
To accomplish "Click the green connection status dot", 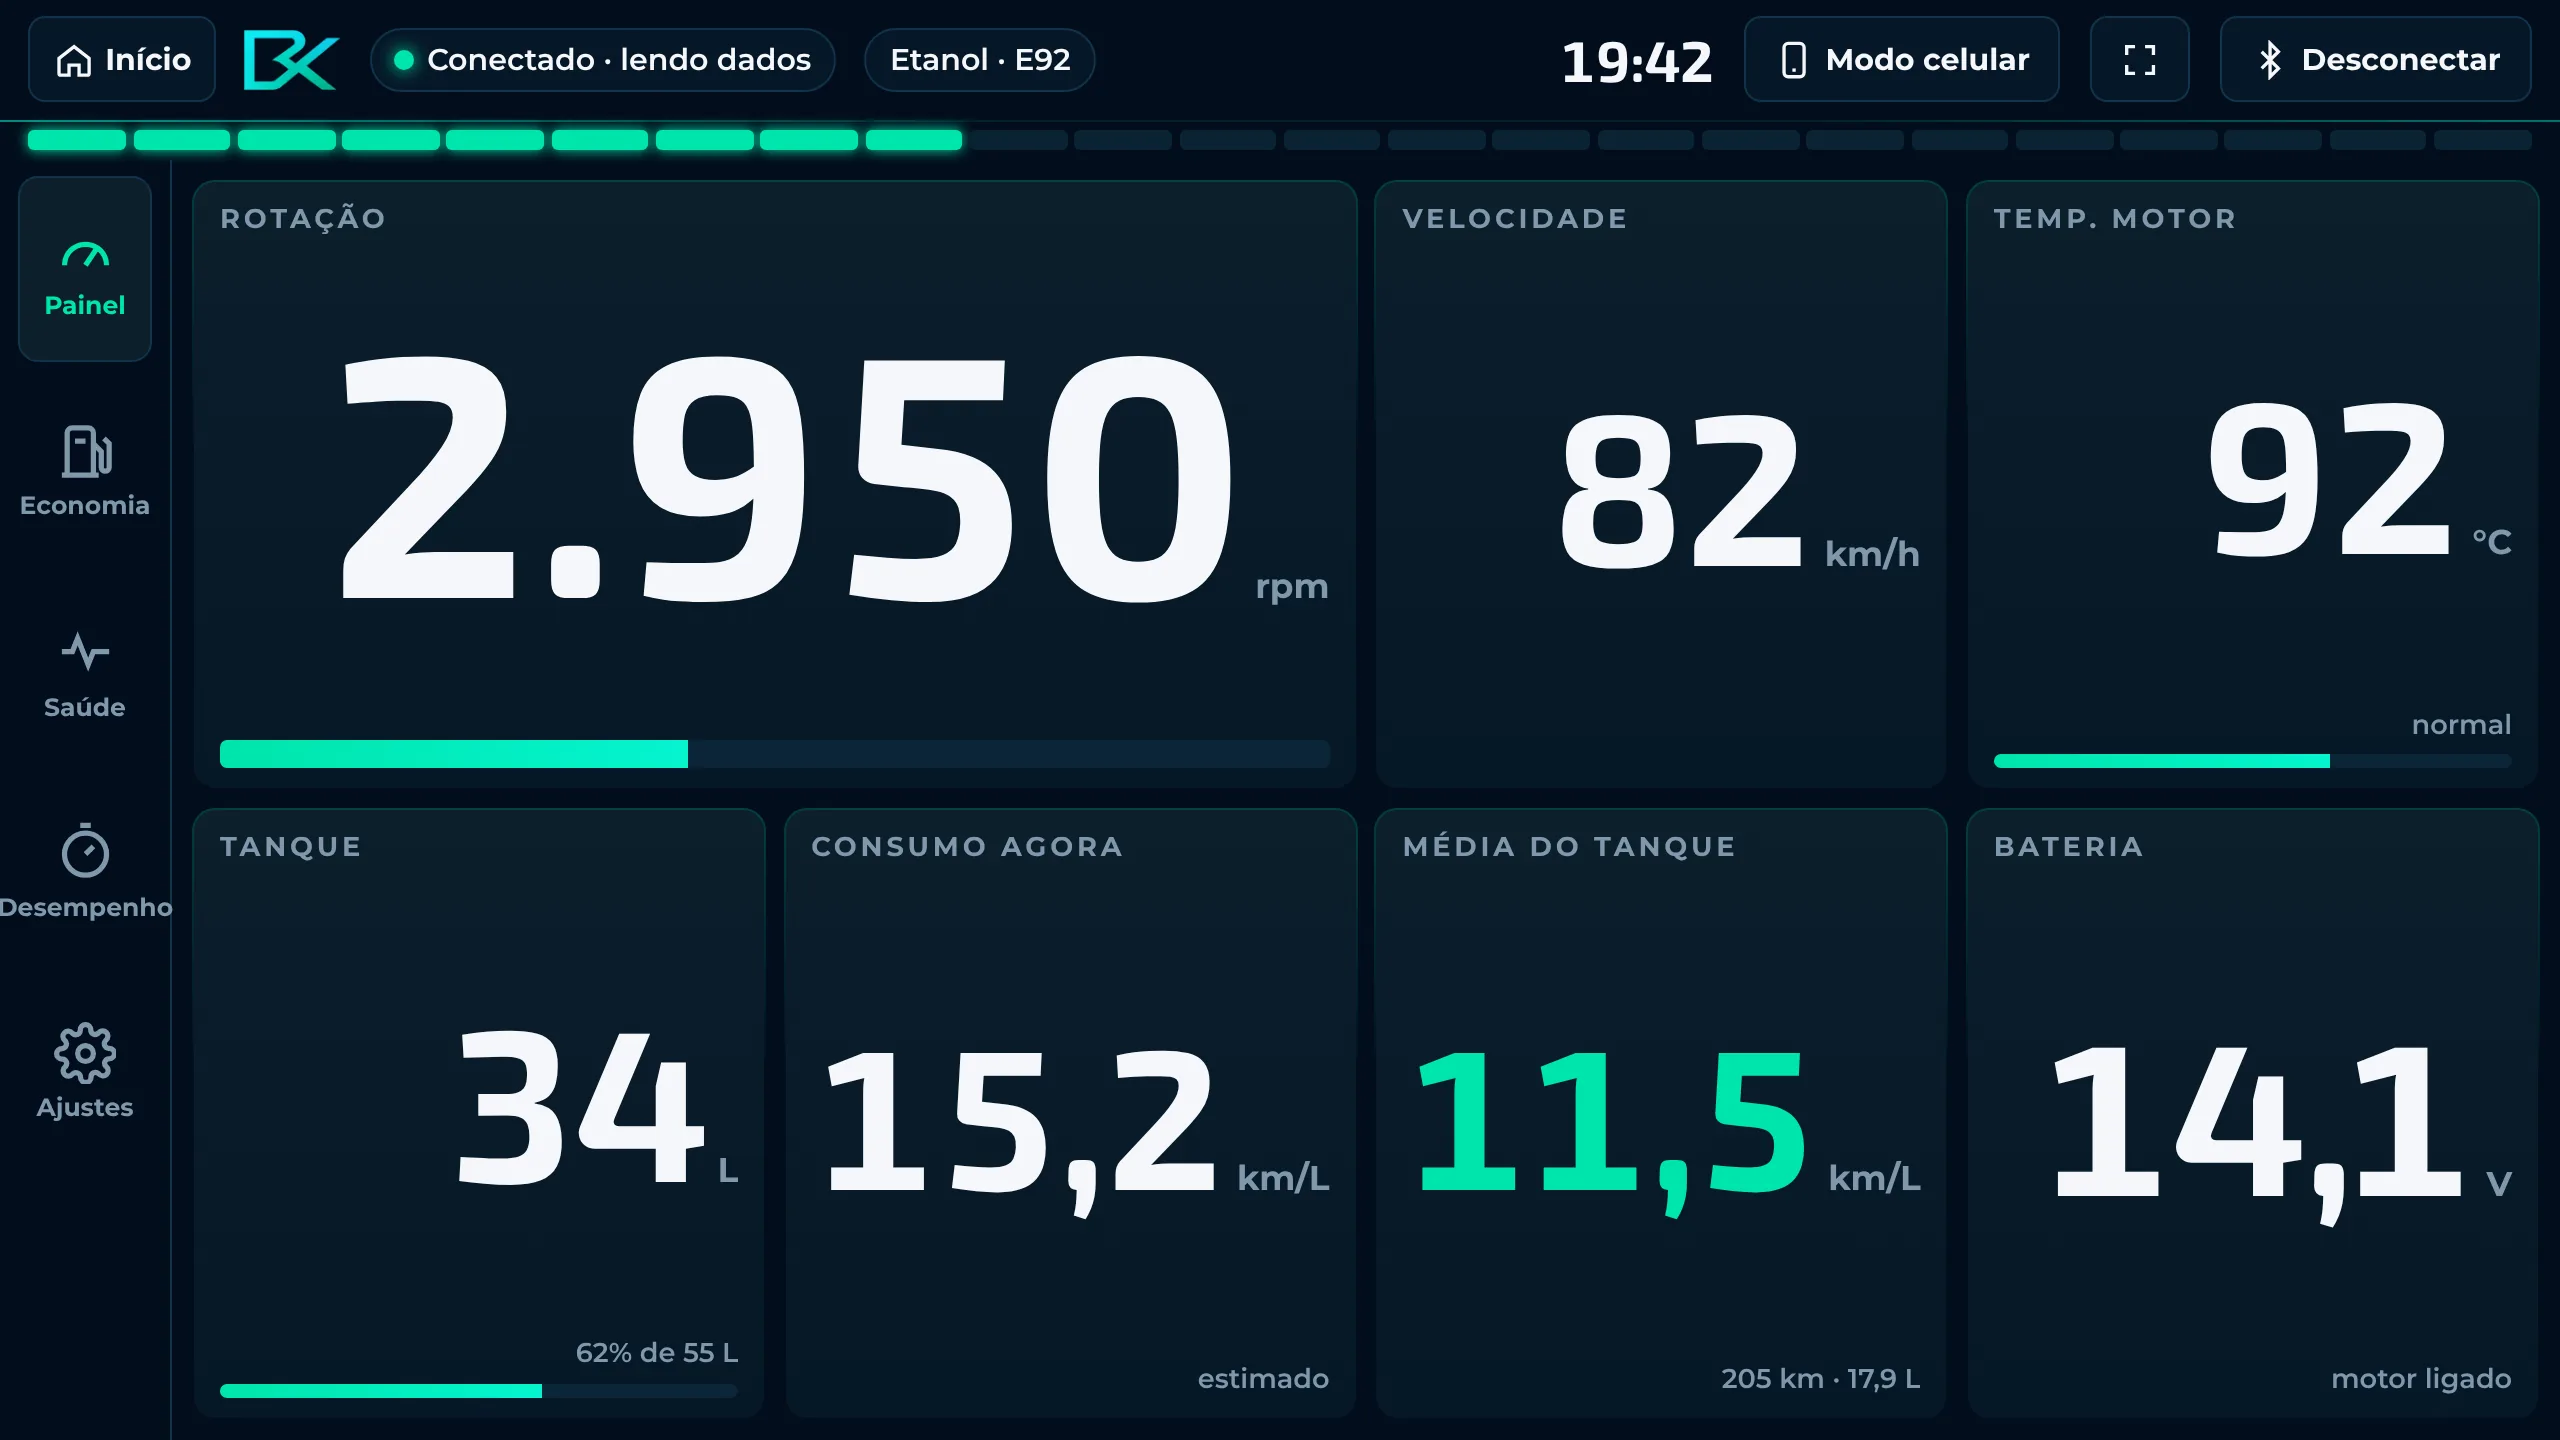I will click(x=404, y=60).
